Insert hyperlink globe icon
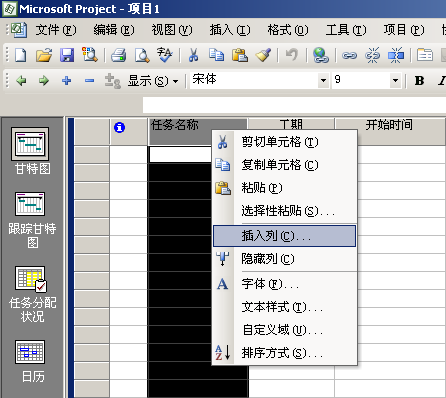Screen dimensions: 446x398 [x=321, y=55]
